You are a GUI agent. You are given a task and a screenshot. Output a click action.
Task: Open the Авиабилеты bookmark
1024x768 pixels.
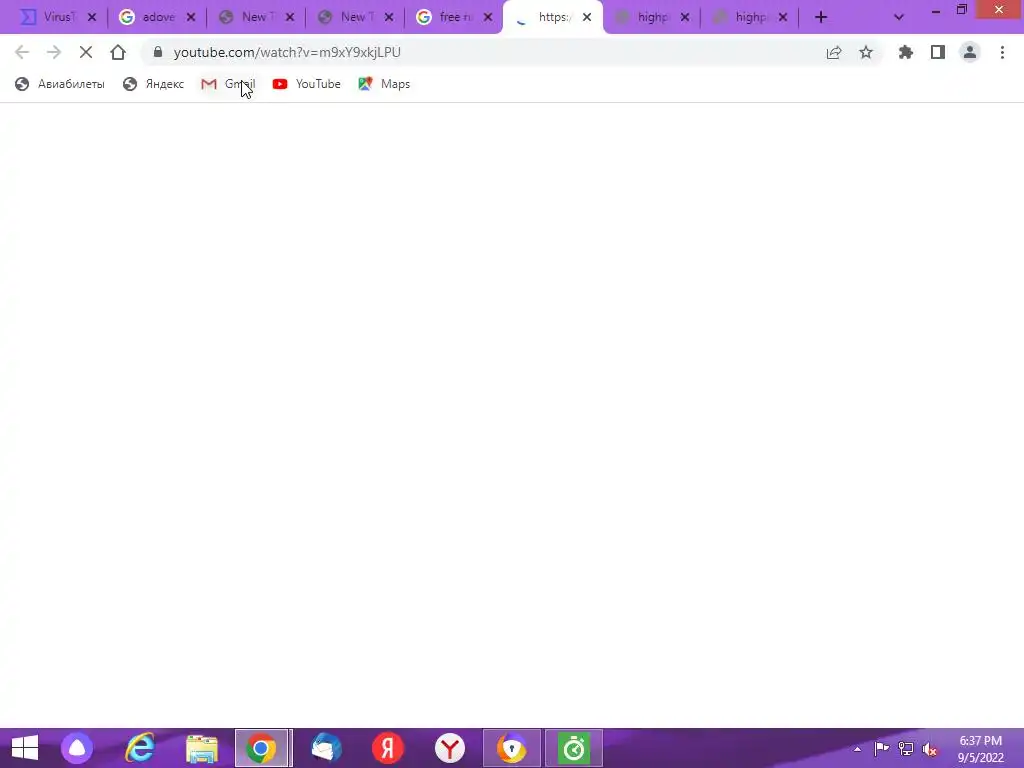pos(59,84)
